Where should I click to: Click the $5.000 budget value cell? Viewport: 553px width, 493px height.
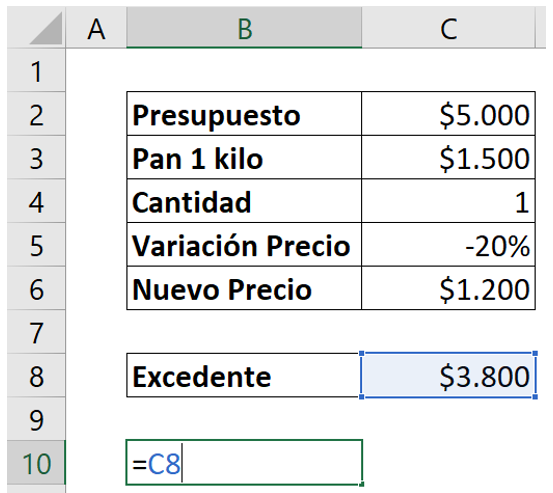[x=448, y=114]
